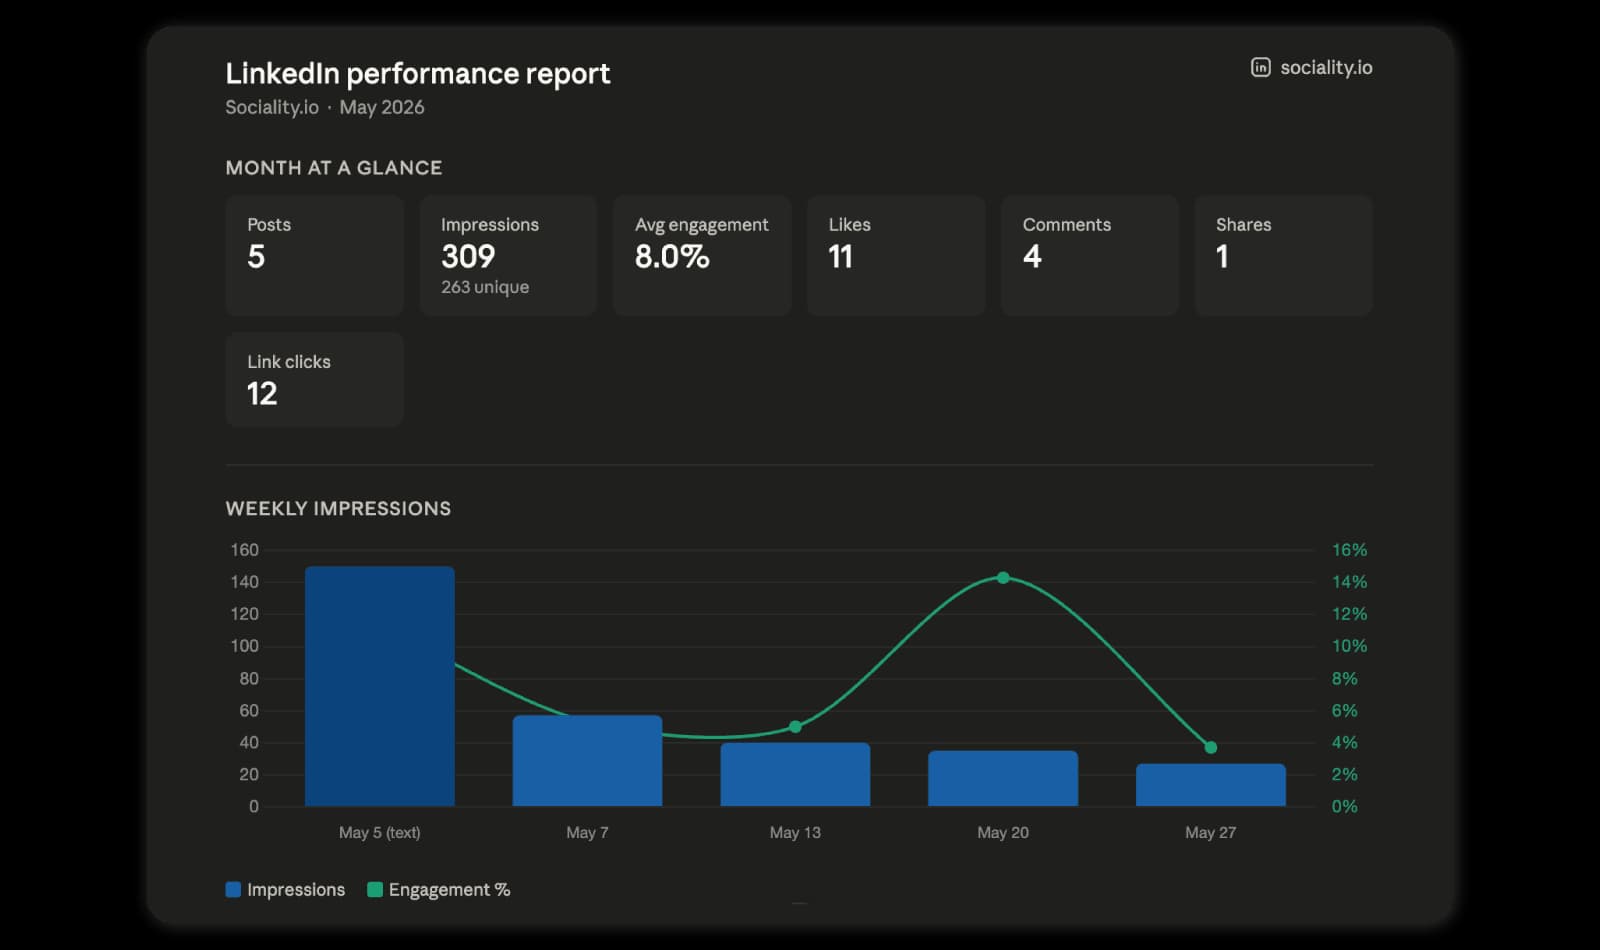Click the 'May 20' axis label
The image size is (1600, 950).
(1003, 832)
